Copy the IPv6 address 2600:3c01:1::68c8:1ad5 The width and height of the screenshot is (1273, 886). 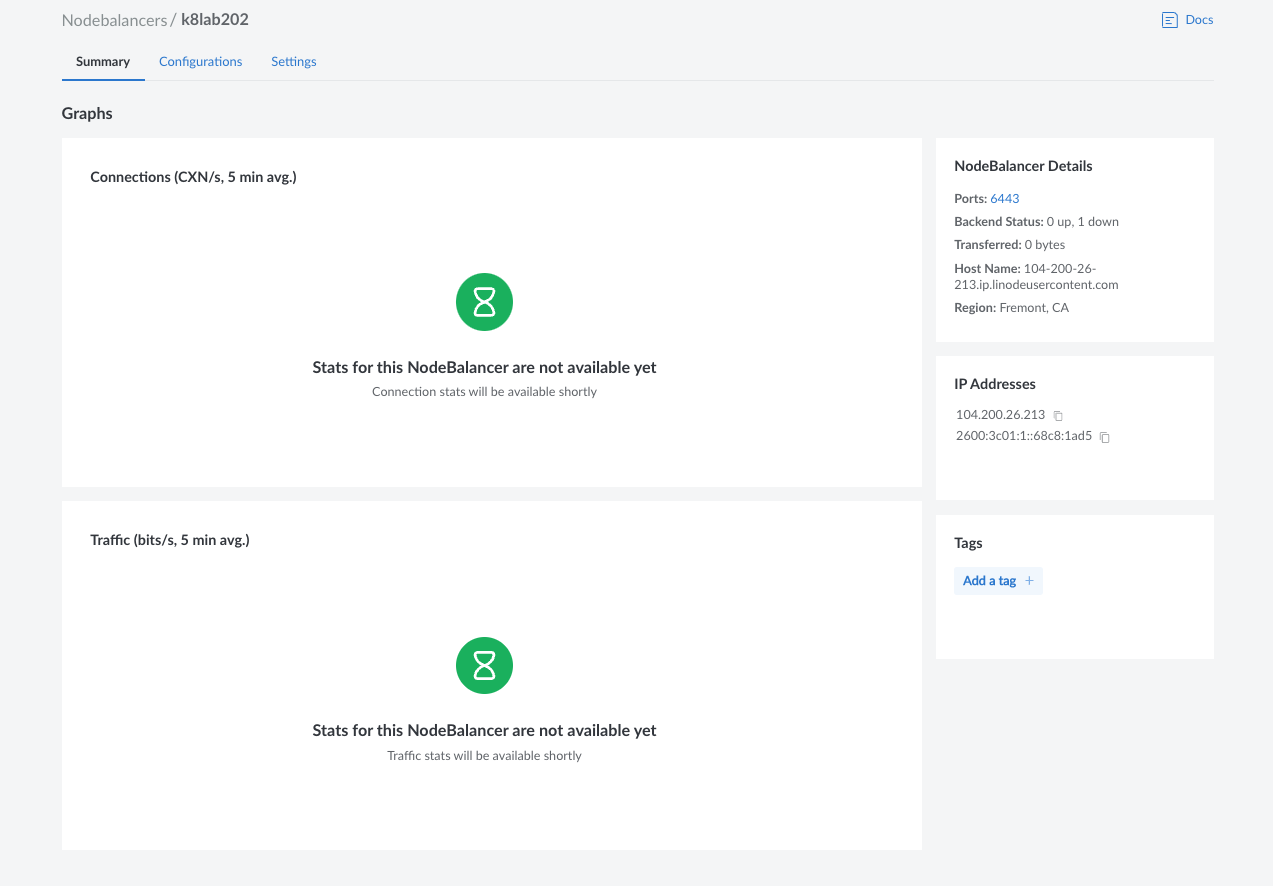coord(1105,437)
